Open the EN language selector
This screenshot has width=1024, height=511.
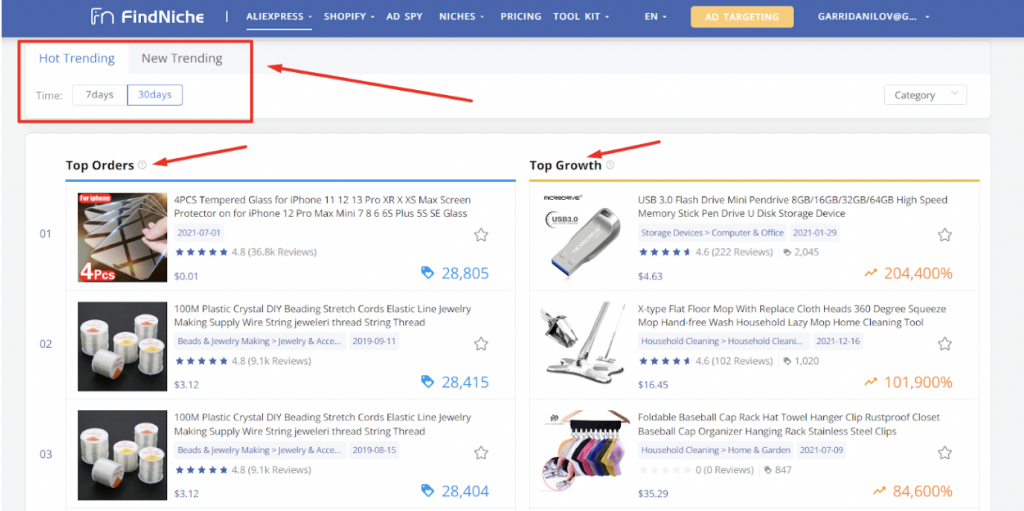click(655, 16)
